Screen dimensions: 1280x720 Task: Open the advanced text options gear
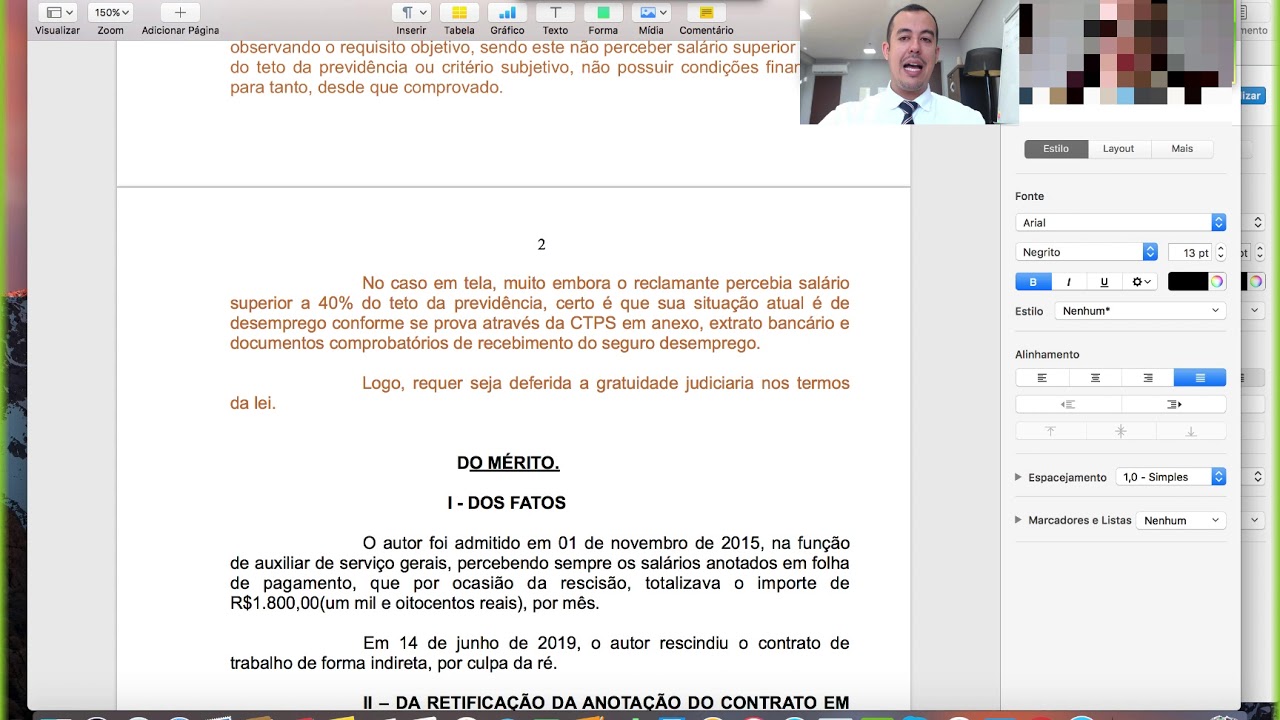(1141, 282)
